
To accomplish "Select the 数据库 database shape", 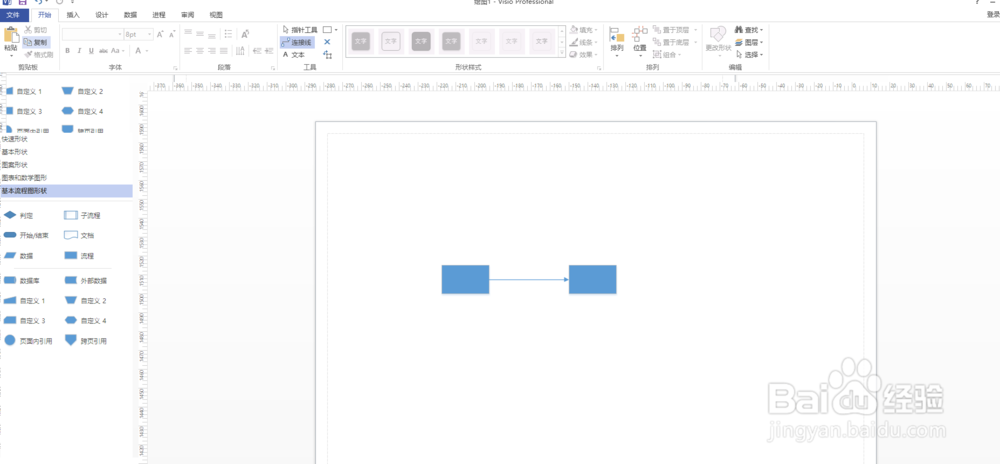I will point(10,280).
